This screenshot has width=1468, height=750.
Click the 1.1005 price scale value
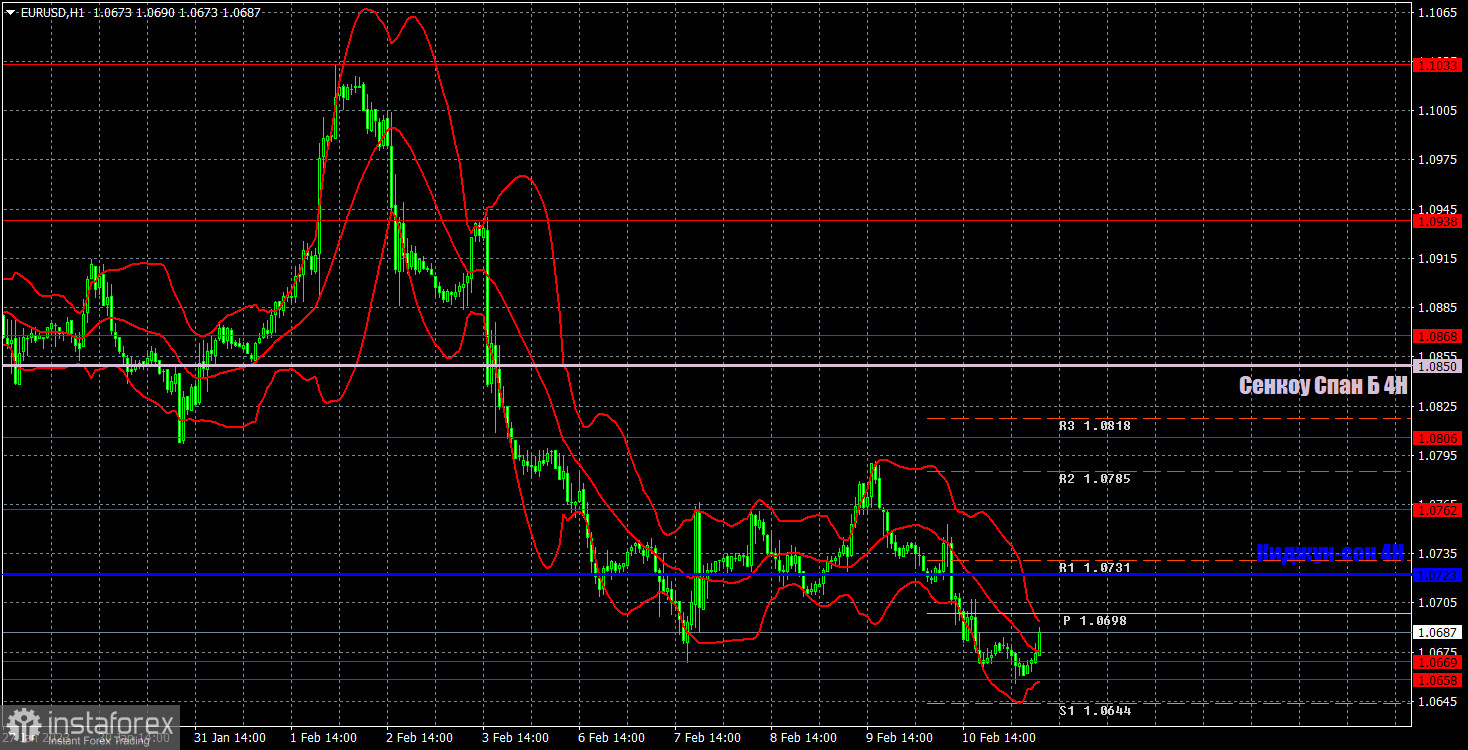click(x=1438, y=111)
